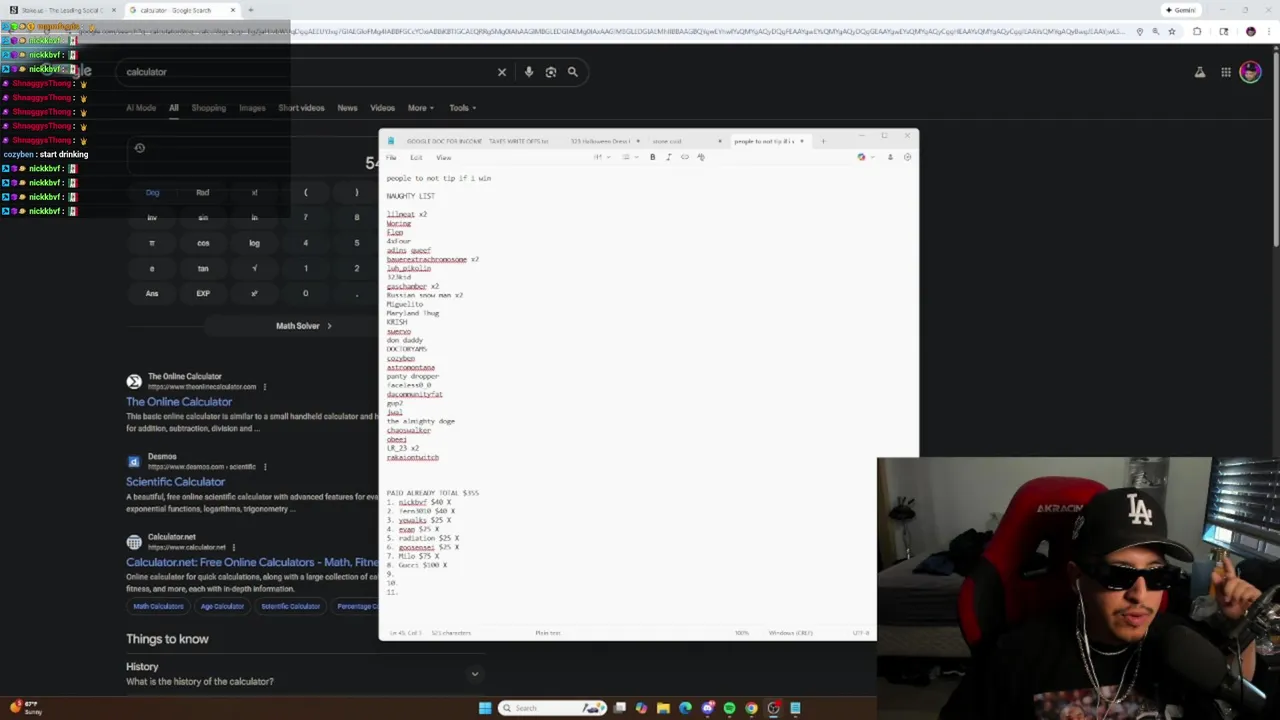Image resolution: width=1280 pixels, height=720 pixels.
Task: Toggle the Inv key on calculator
Action: tap(152, 217)
